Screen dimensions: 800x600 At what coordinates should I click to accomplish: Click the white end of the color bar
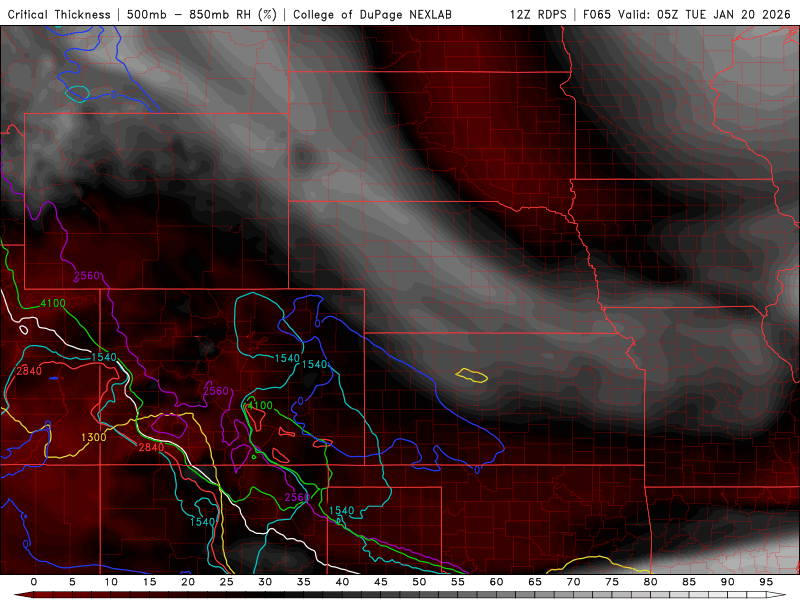tap(777, 595)
